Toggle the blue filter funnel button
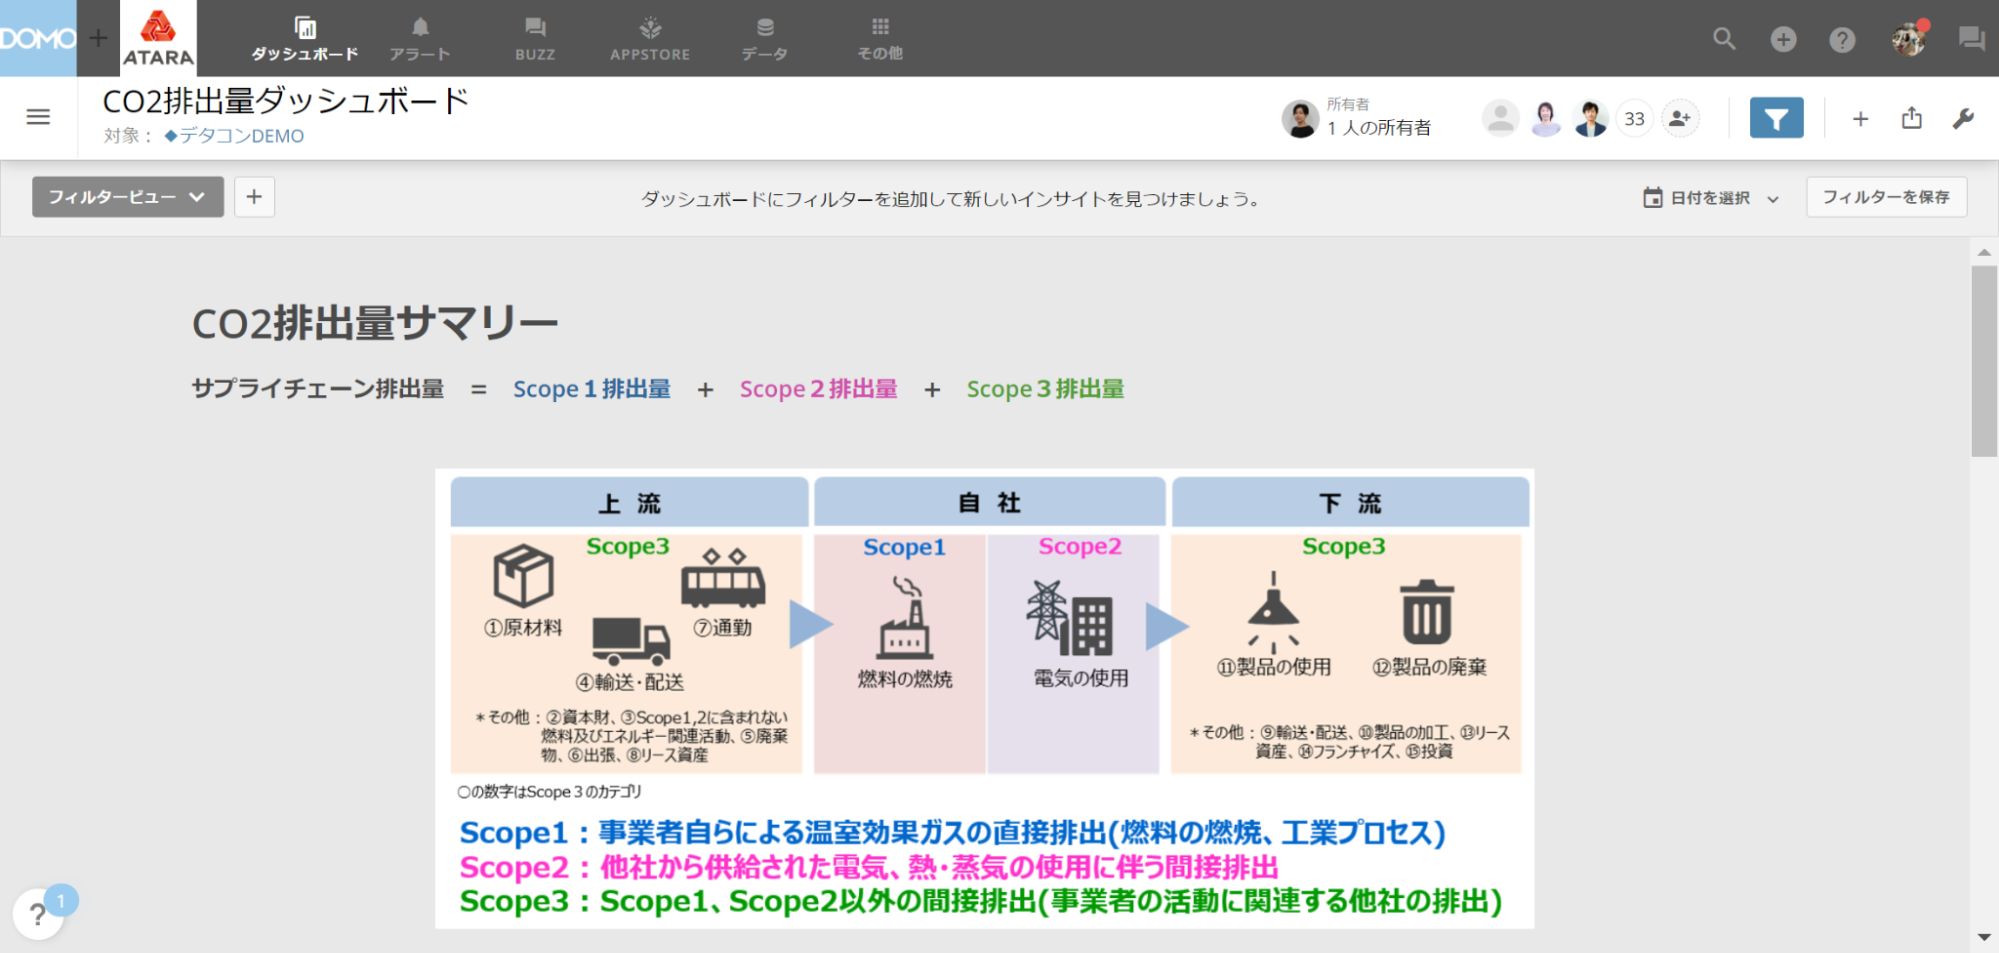The width and height of the screenshot is (1999, 953). pyautogui.click(x=1776, y=118)
